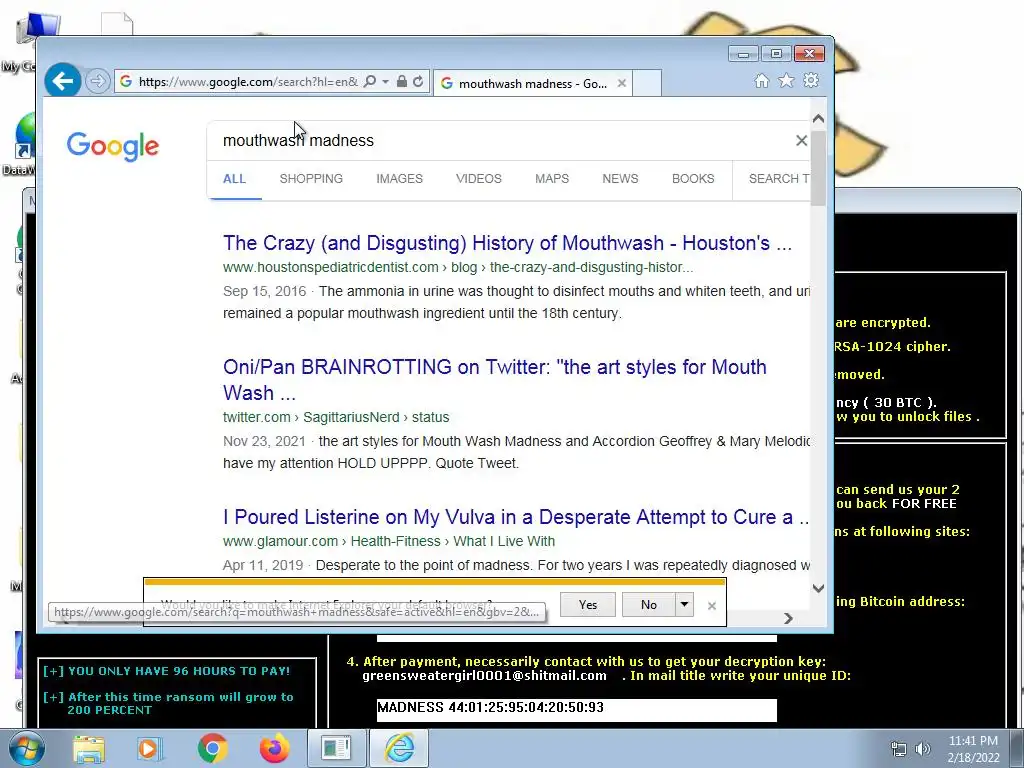Clear the search box with the X
Viewport: 1024px width, 768px height.
[x=801, y=140]
